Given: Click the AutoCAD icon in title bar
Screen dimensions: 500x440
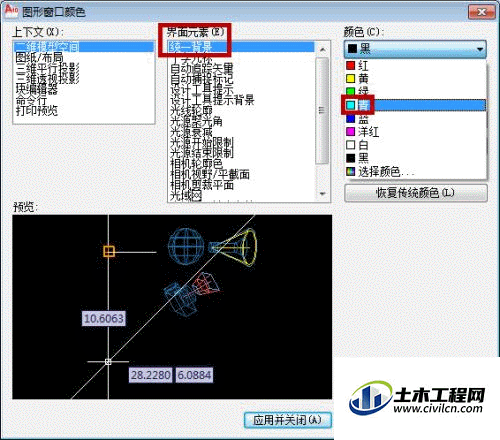Looking at the screenshot, I should (11, 10).
